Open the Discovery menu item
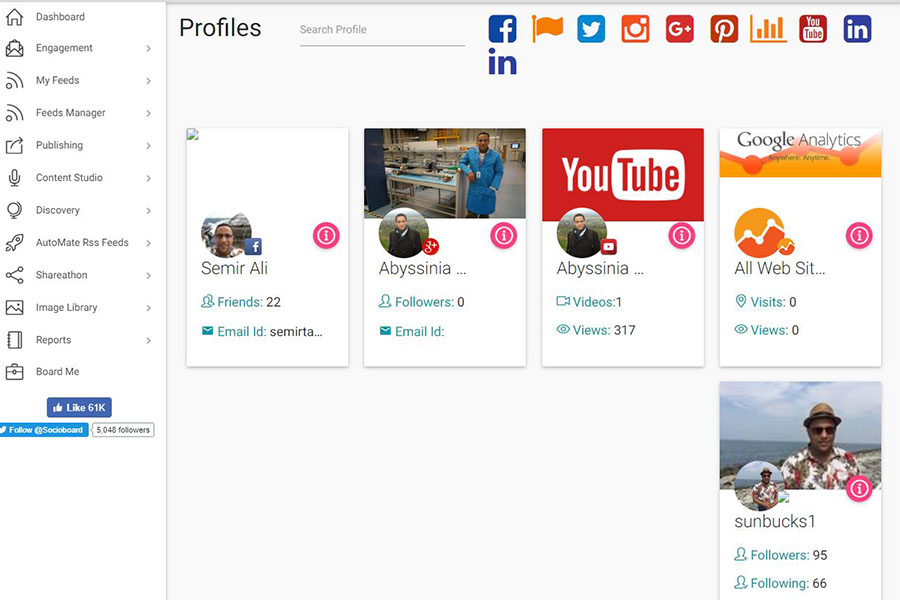 click(x=57, y=210)
